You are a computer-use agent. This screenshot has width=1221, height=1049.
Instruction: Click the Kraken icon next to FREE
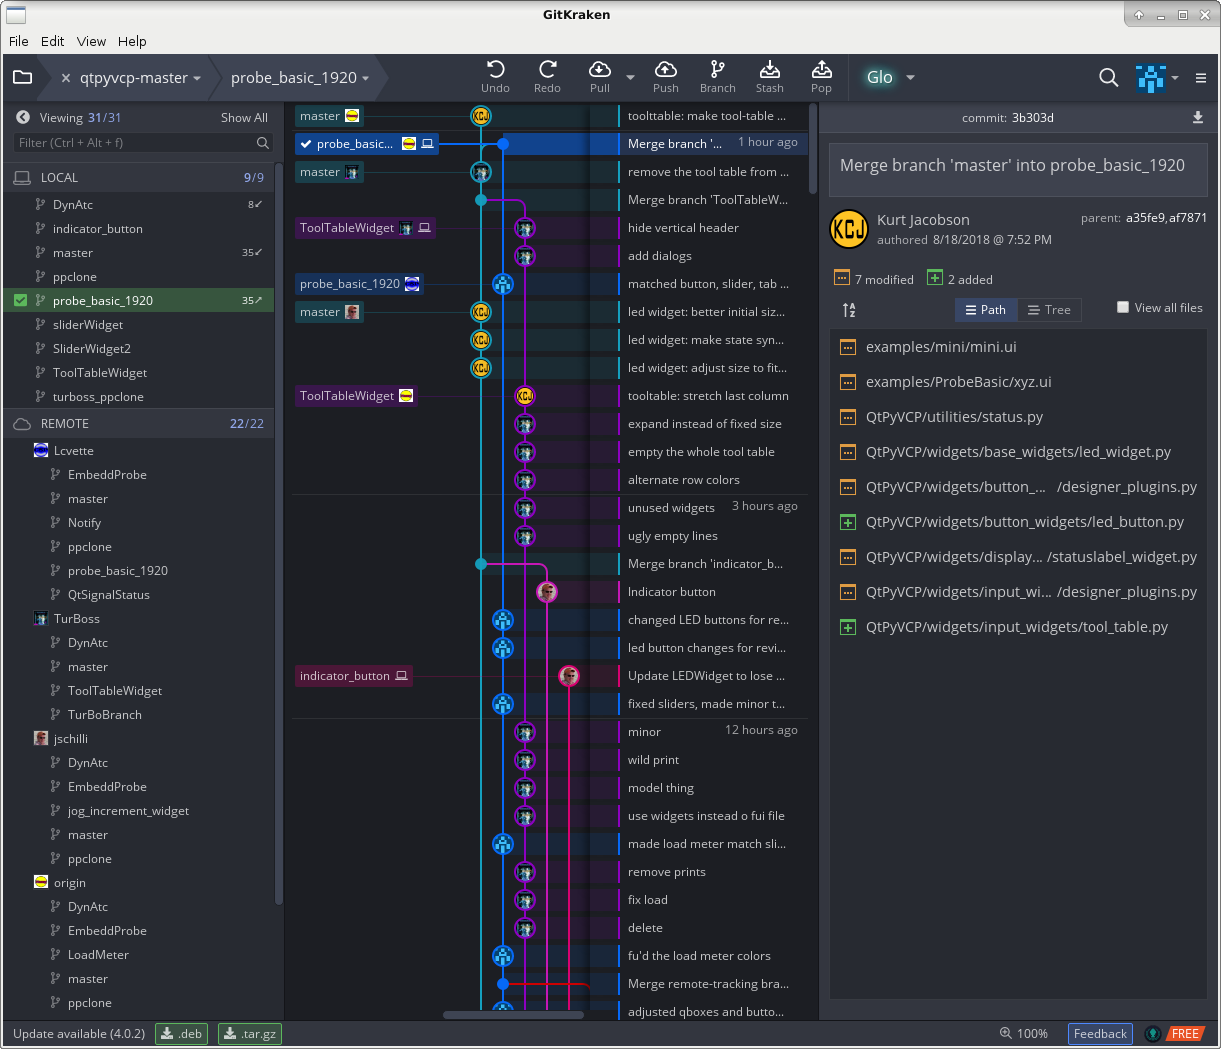pyautogui.click(x=1153, y=1034)
